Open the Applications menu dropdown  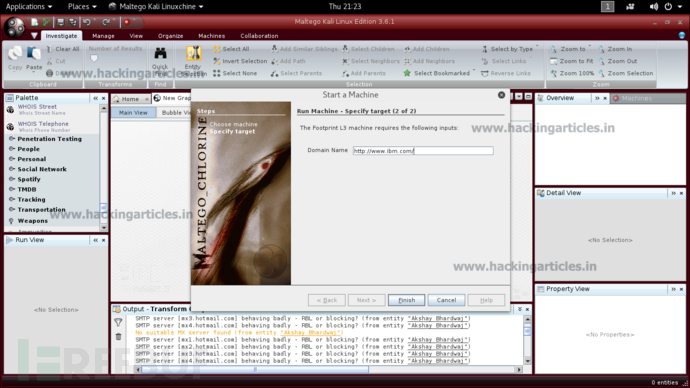pos(29,7)
